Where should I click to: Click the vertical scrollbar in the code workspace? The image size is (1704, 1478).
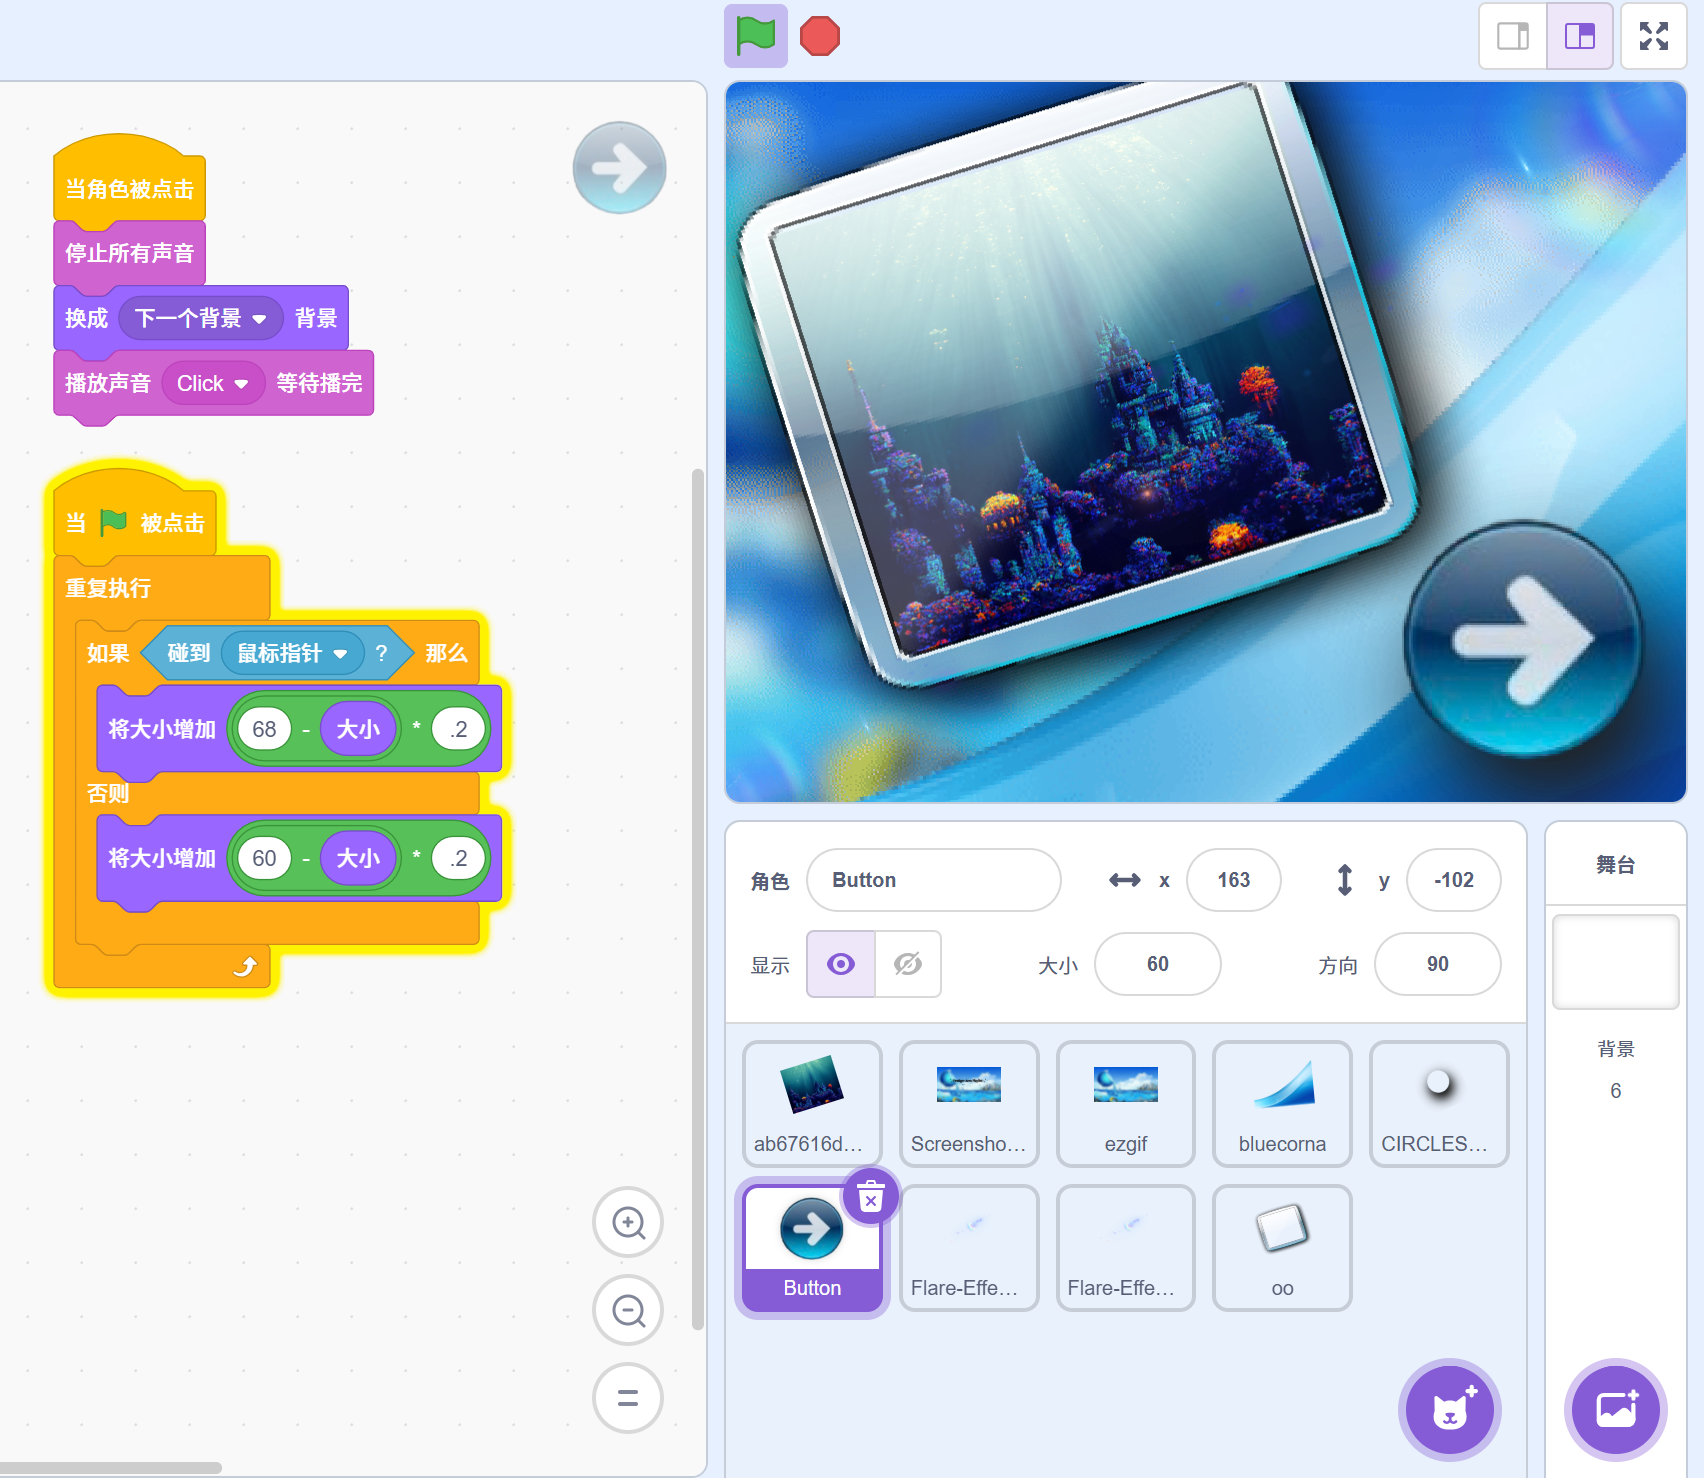(697, 900)
